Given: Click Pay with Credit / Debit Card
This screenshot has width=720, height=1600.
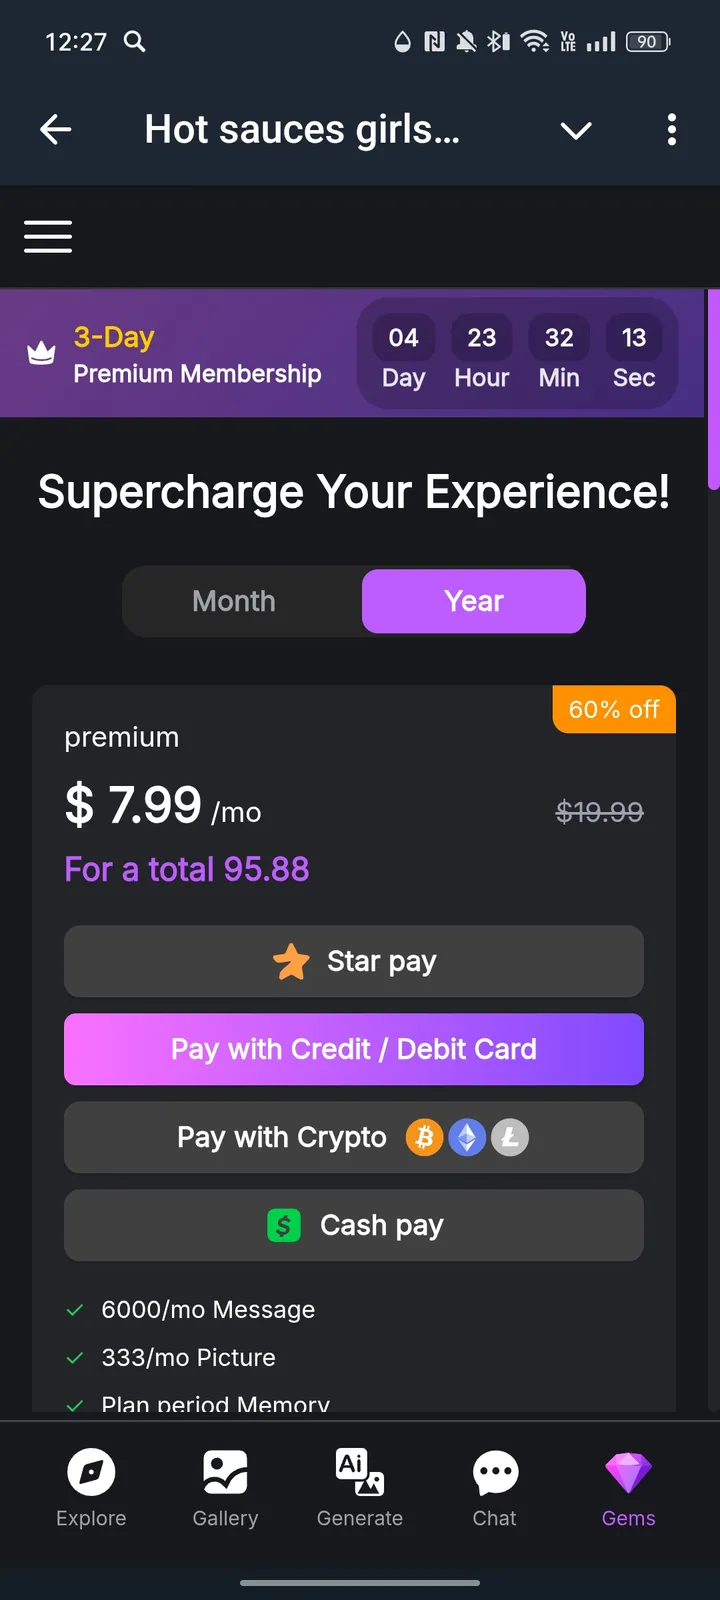Looking at the screenshot, I should click(354, 1049).
